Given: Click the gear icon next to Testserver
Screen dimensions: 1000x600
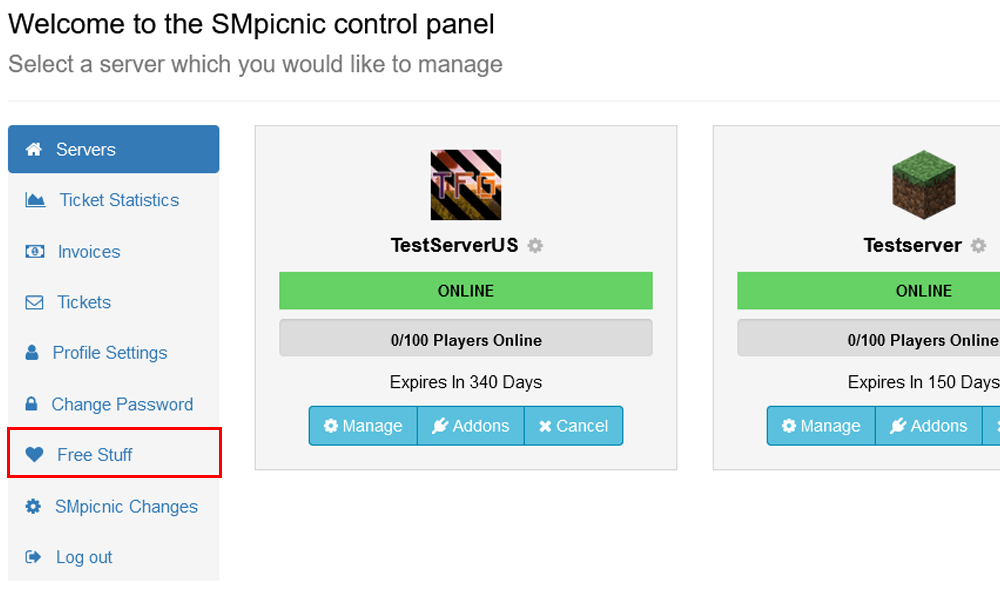Looking at the screenshot, I should (x=978, y=245).
